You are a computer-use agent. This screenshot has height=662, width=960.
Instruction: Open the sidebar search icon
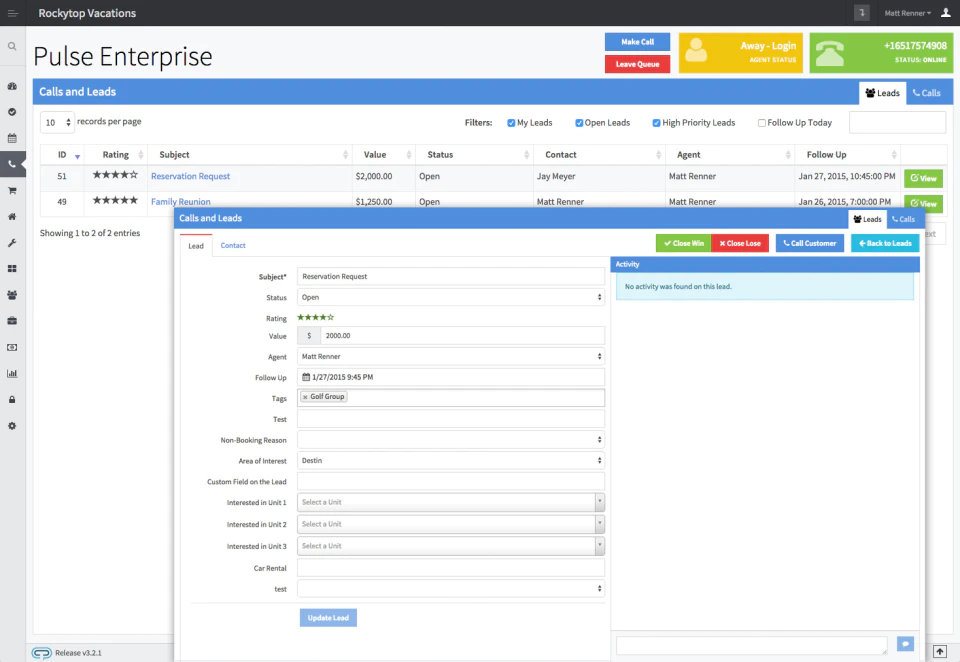tap(12, 46)
